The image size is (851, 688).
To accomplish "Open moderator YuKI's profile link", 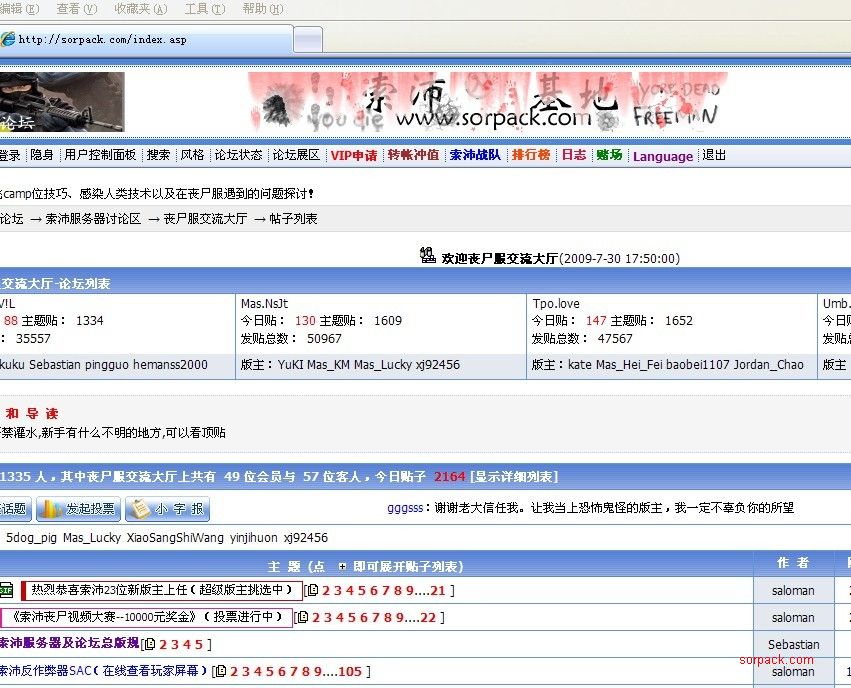I will pyautogui.click(x=292, y=365).
